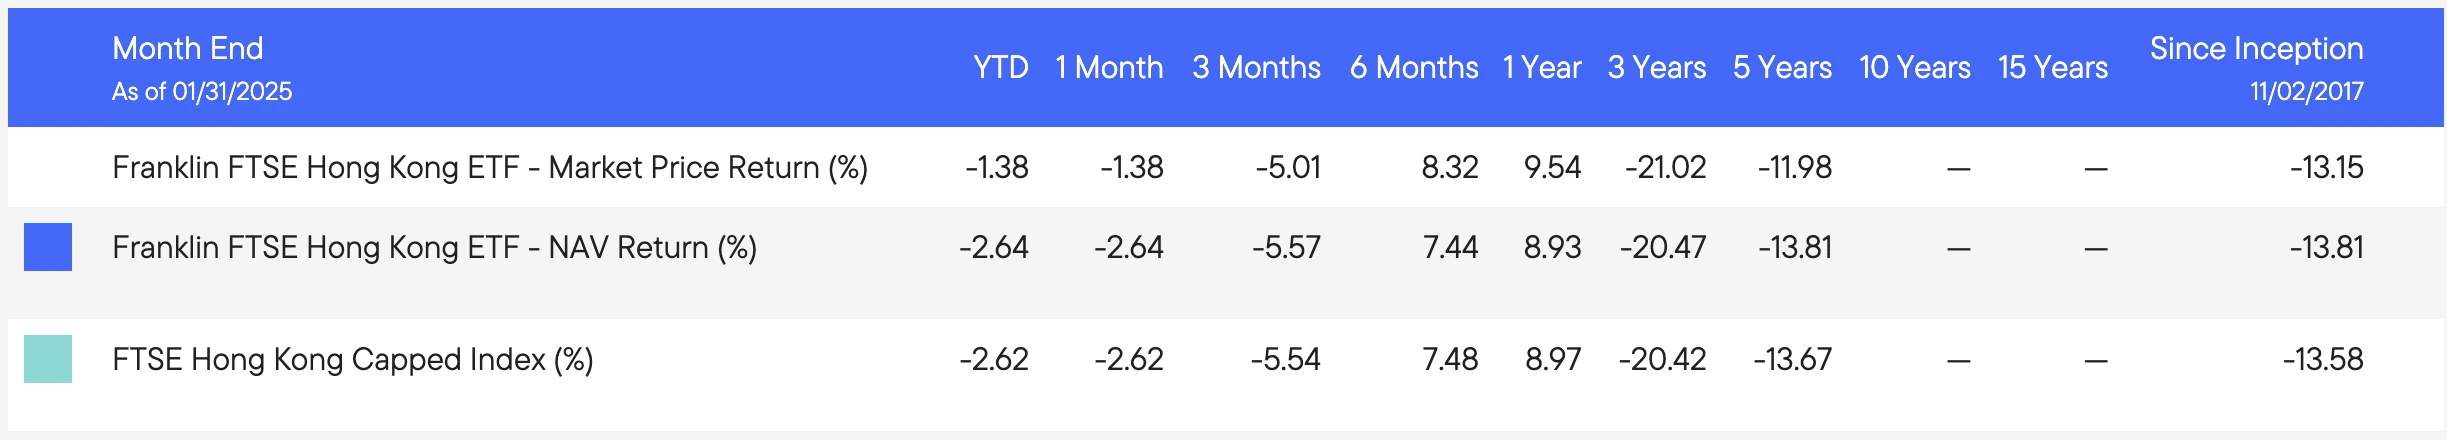Select the YTD column header
This screenshot has width=2447, height=440.
click(x=1000, y=67)
